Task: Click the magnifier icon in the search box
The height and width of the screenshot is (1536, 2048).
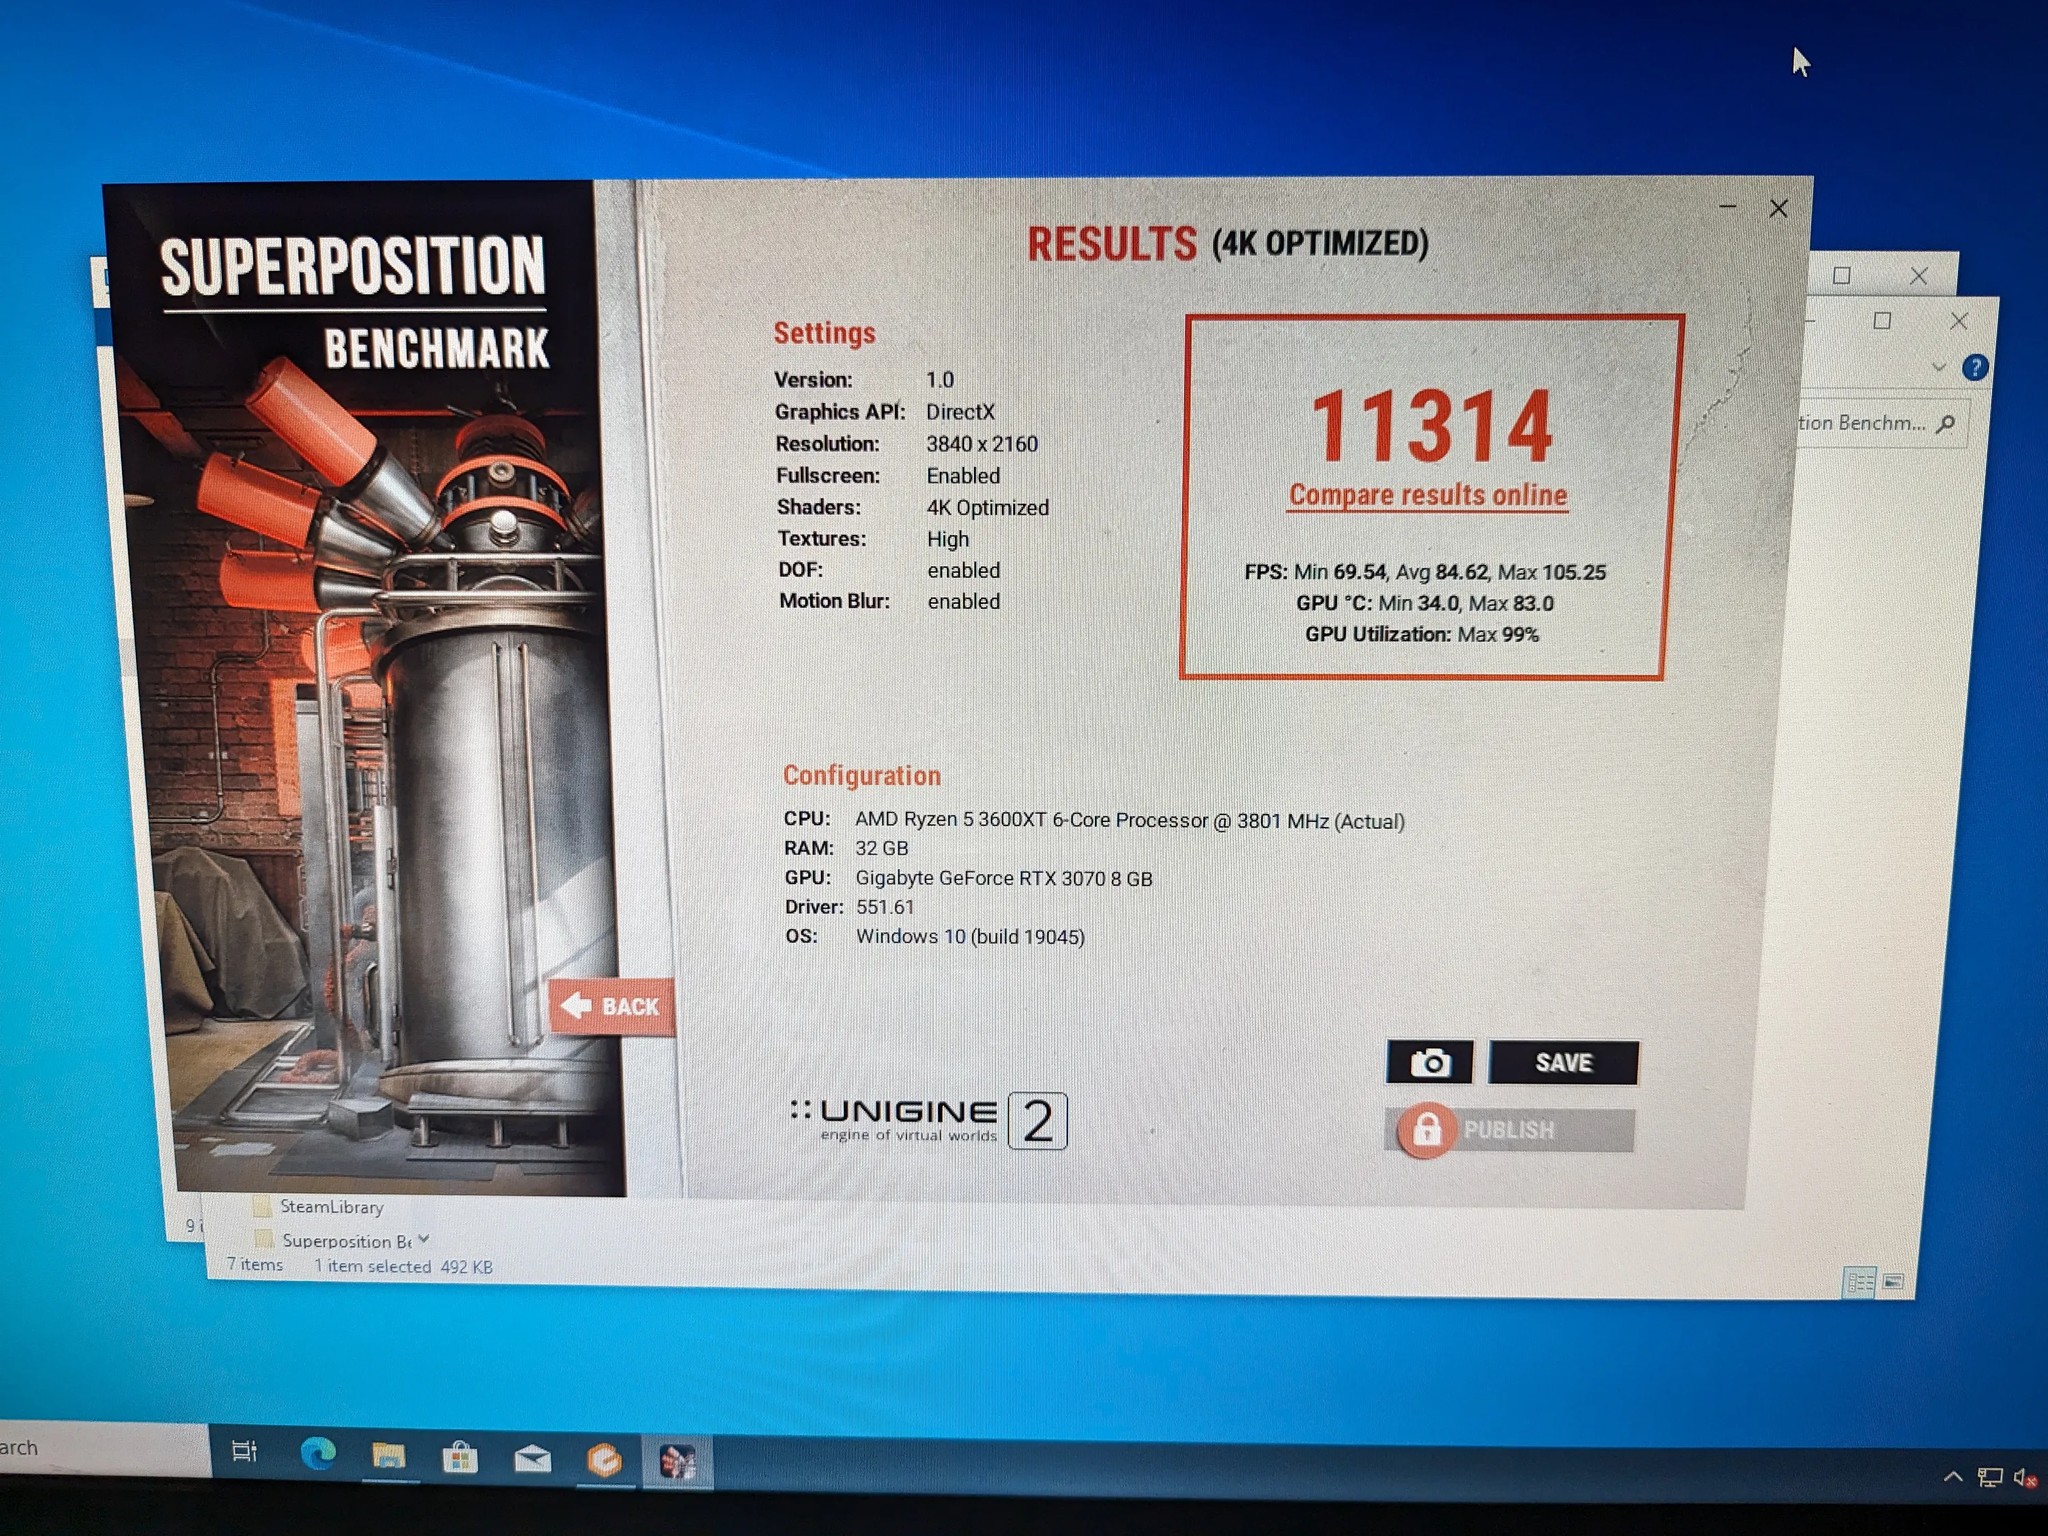Action: tap(1944, 423)
